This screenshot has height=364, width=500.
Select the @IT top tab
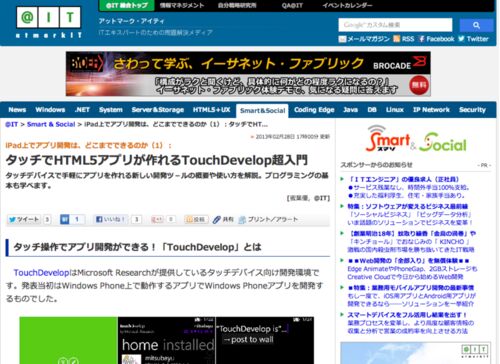(x=127, y=5)
